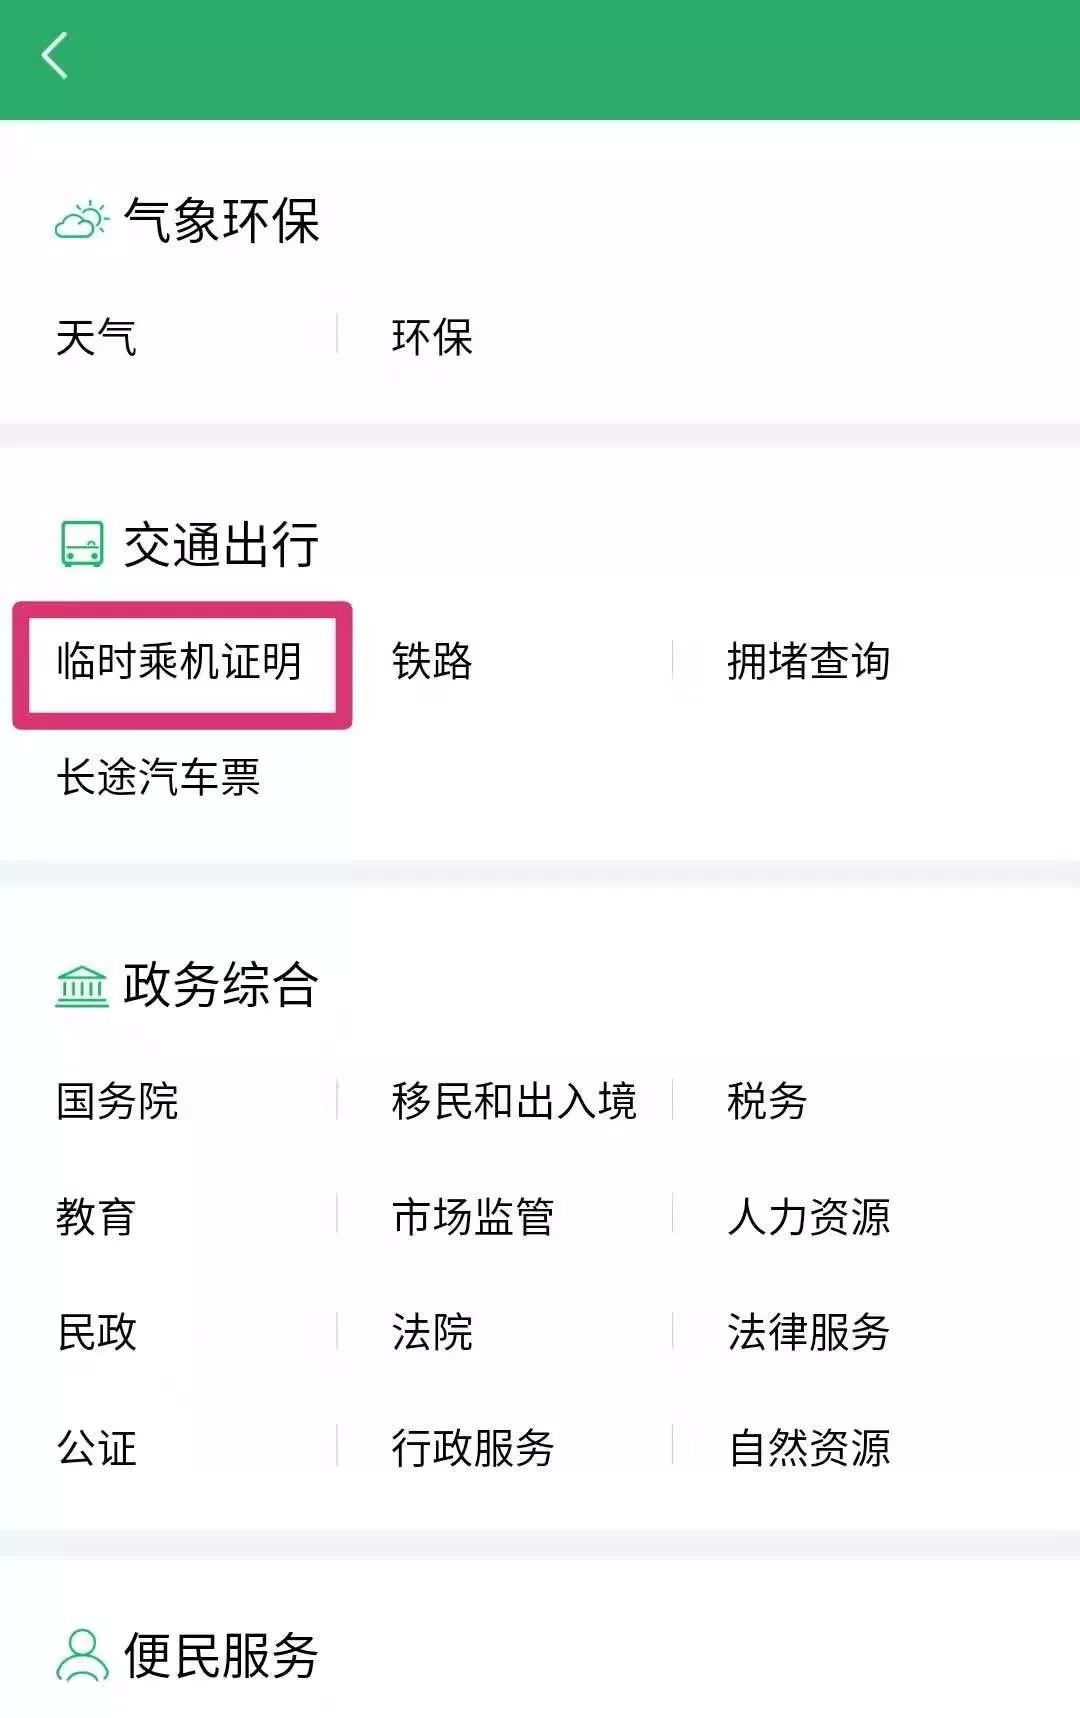Screen dimensions: 1080x1718
Task: Open 法律服务 entry
Action: click(809, 1332)
